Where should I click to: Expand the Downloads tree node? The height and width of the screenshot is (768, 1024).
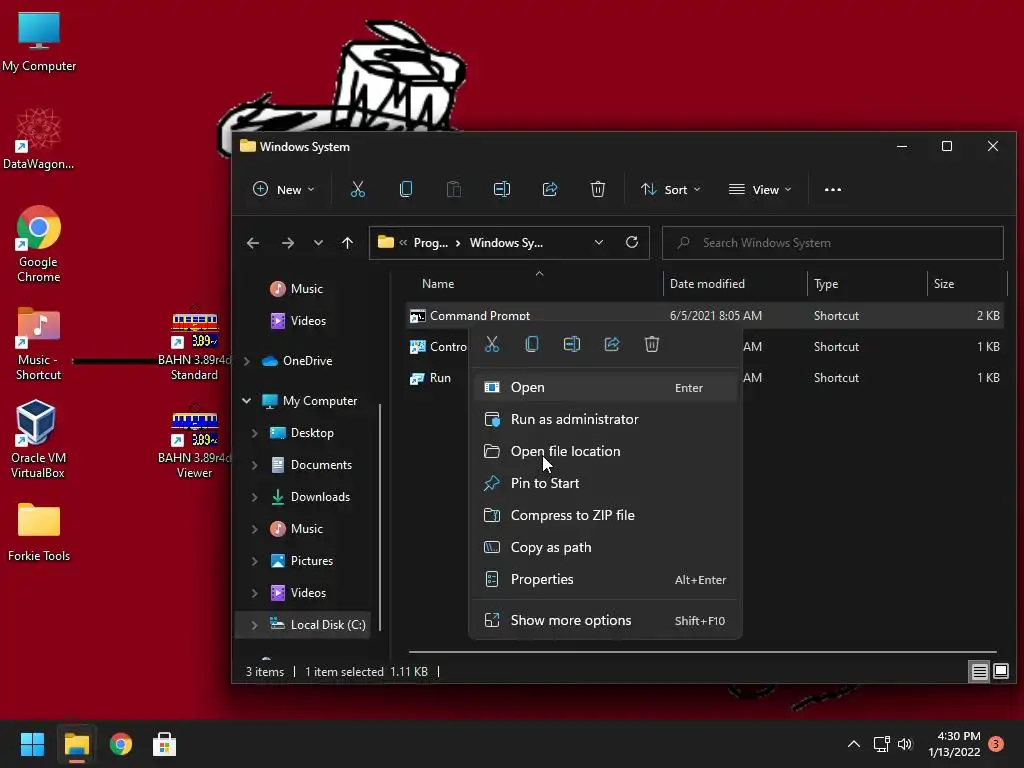pyautogui.click(x=255, y=497)
